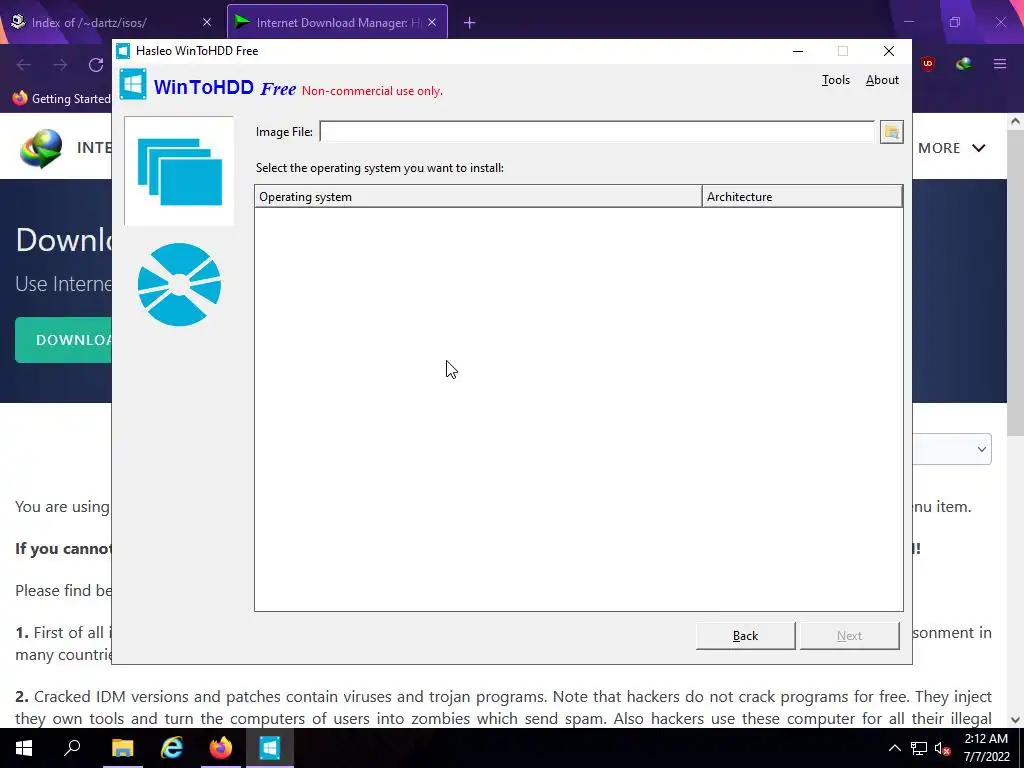Open the Getting Started bookmark
1024x768 pixels.
tap(61, 99)
